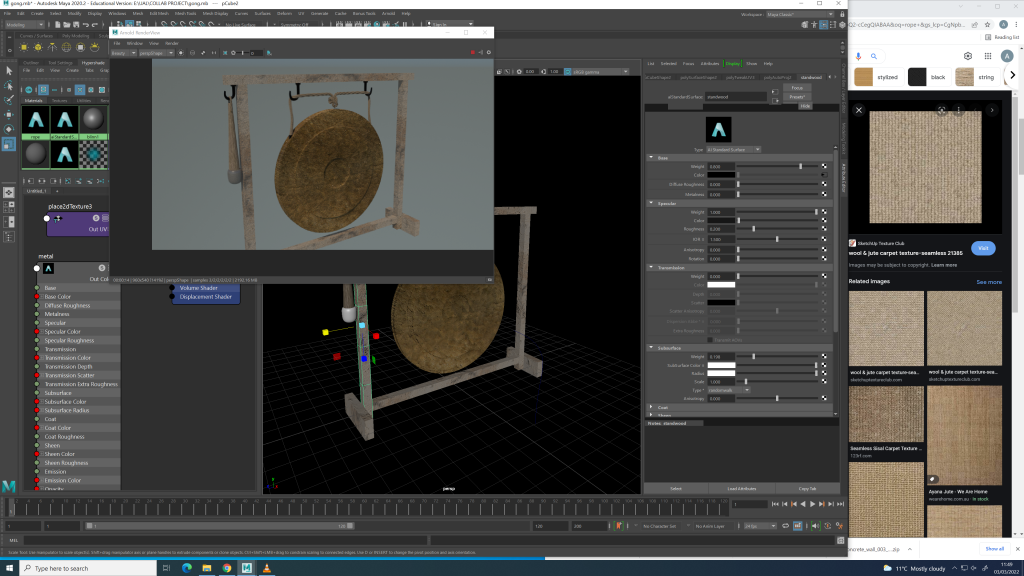Click the Base Color black swatch
The image size is (1024, 576).
pos(721,175)
